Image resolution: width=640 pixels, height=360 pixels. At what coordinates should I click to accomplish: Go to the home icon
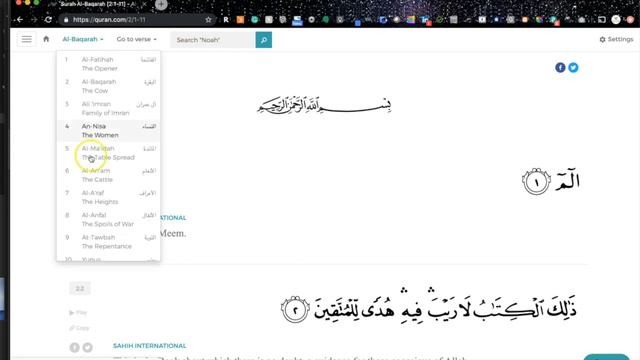(x=46, y=39)
